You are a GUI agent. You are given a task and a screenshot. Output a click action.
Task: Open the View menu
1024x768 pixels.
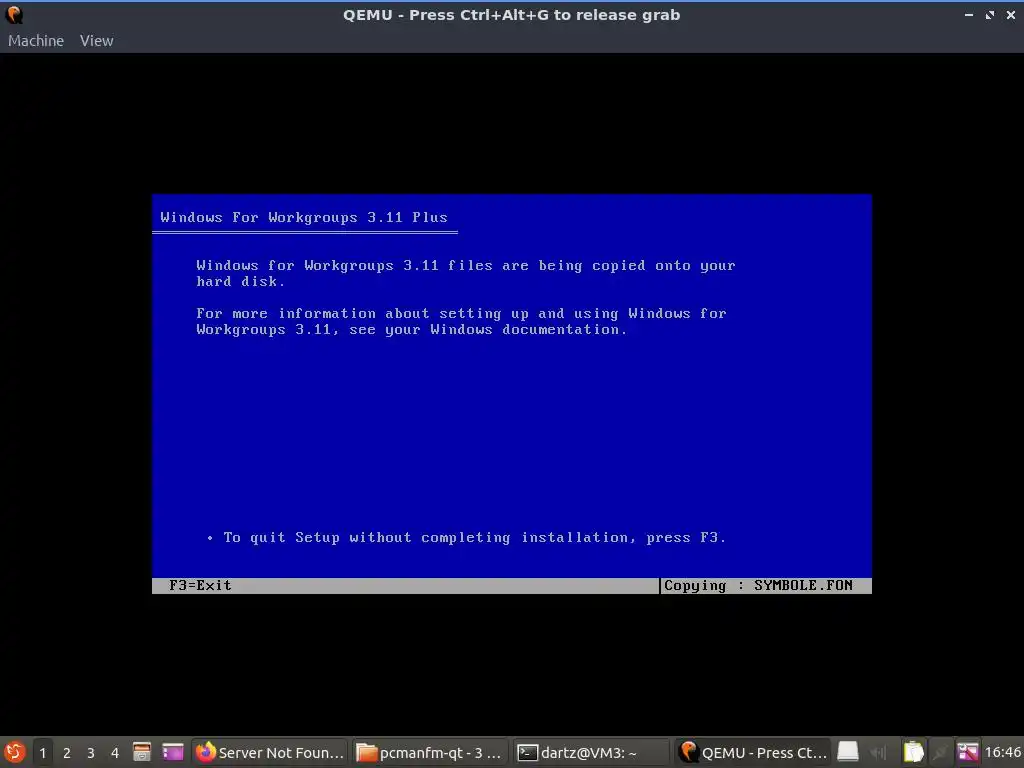(97, 40)
